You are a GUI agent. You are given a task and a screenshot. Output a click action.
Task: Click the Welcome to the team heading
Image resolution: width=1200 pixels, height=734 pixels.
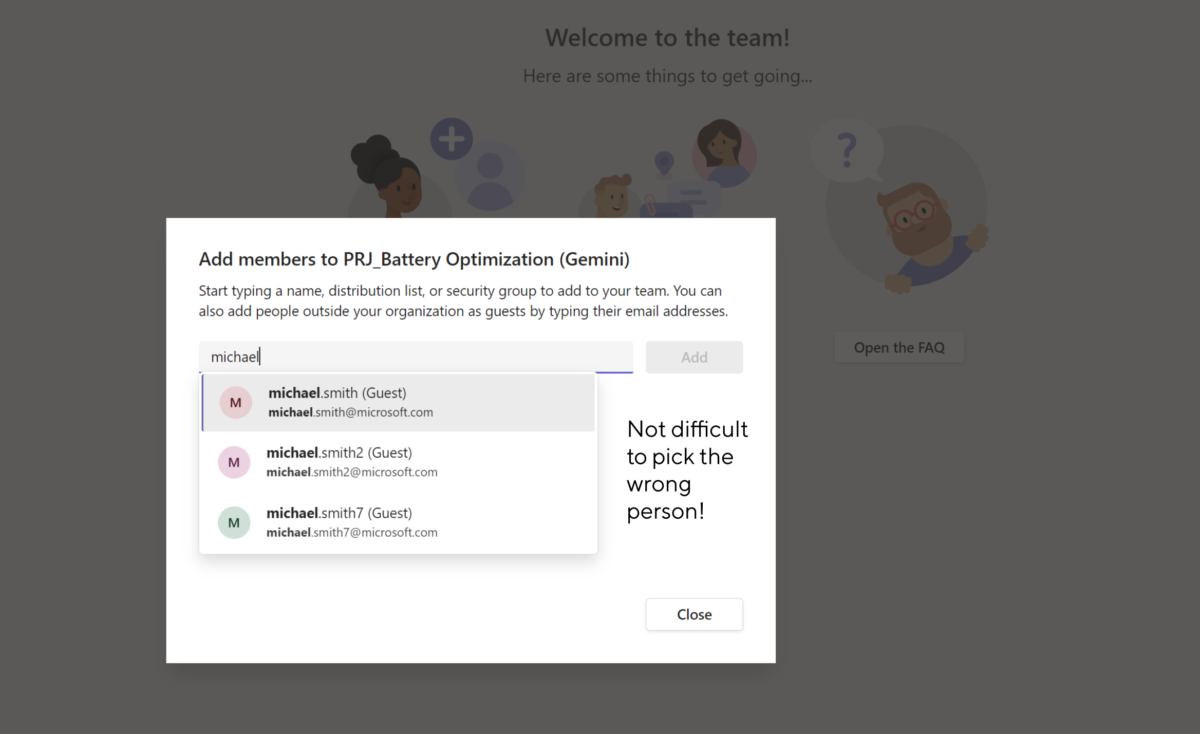point(667,37)
